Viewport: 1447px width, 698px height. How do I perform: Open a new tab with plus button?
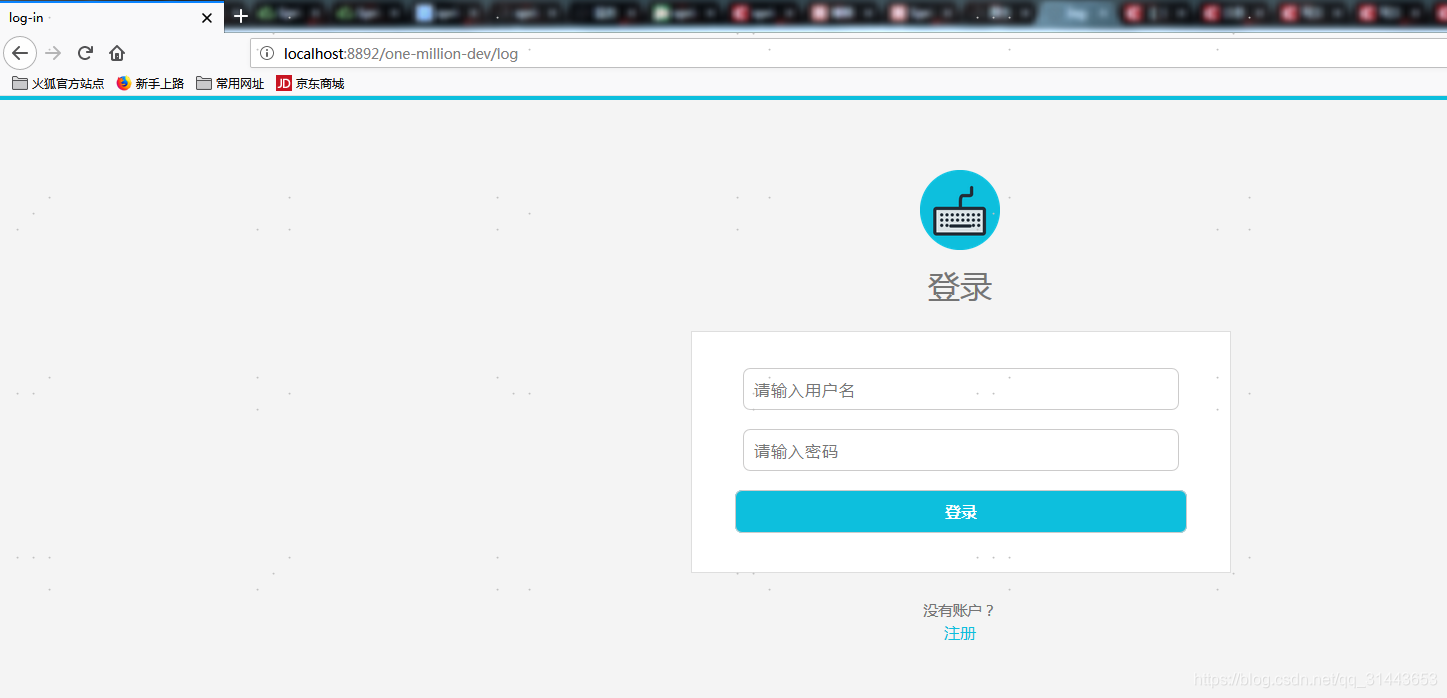click(240, 17)
